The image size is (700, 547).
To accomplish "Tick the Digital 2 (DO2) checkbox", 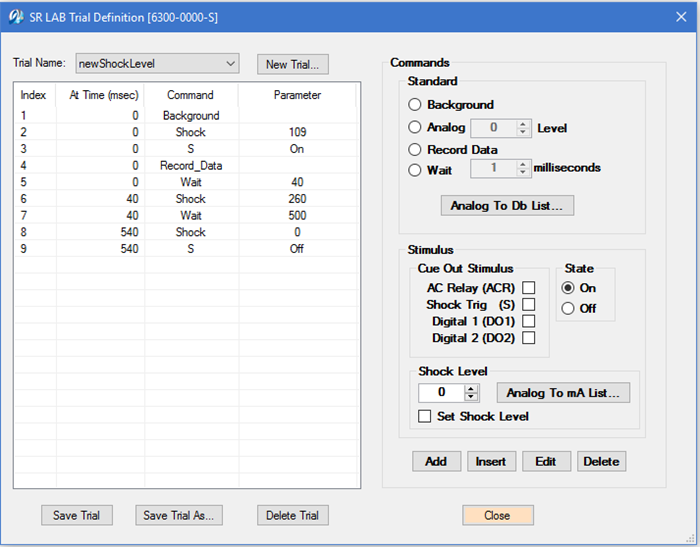I will point(529,338).
